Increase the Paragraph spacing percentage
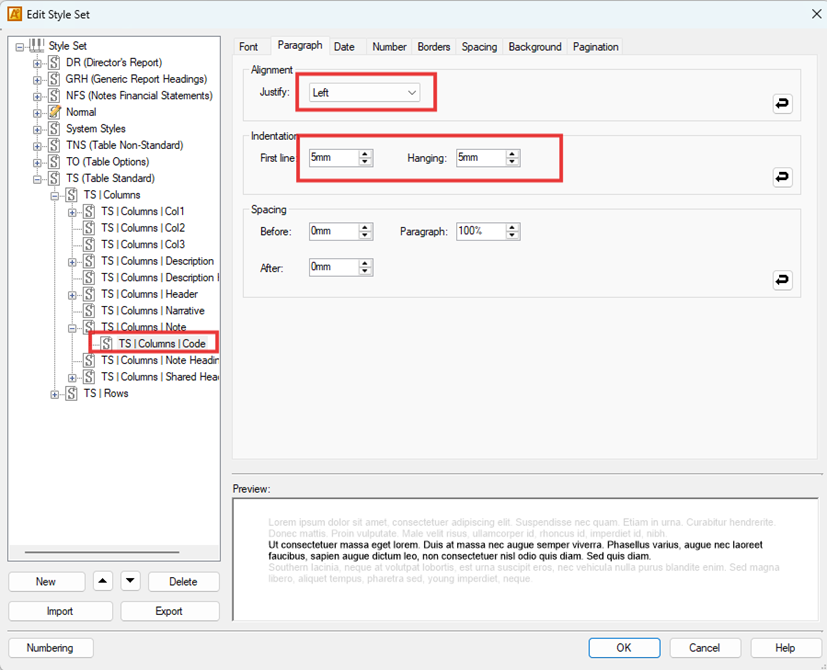 [x=512, y=227]
